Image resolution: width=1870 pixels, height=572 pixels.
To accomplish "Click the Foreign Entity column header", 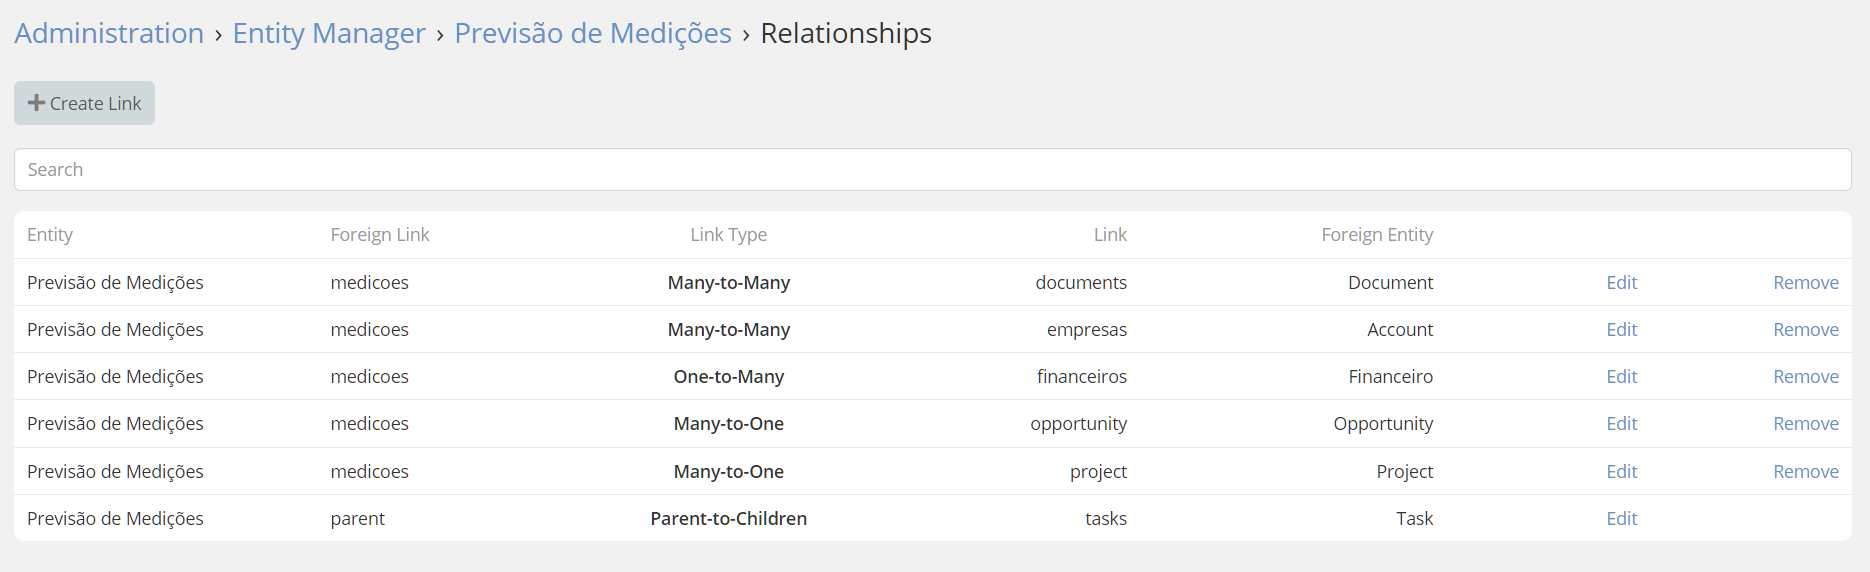I will (x=1376, y=235).
